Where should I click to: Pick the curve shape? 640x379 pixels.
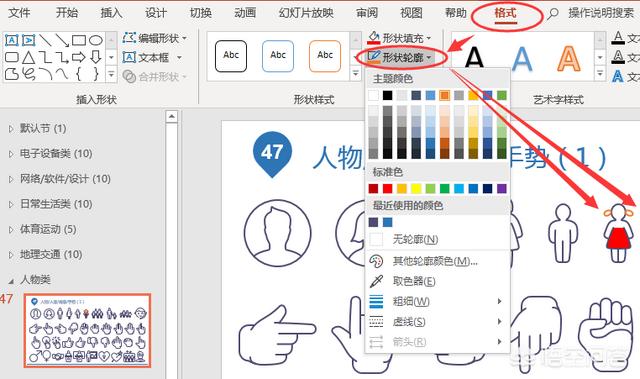pyautogui.click(x=62, y=74)
